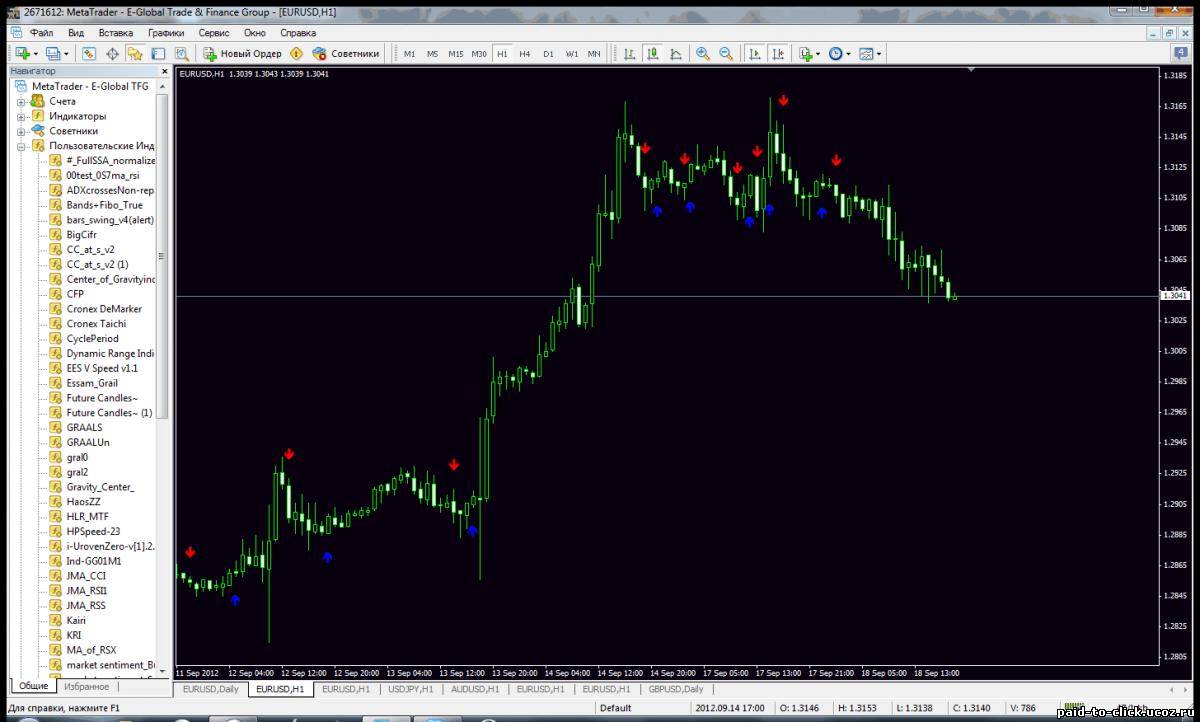Open the Файл menu

pyautogui.click(x=41, y=32)
